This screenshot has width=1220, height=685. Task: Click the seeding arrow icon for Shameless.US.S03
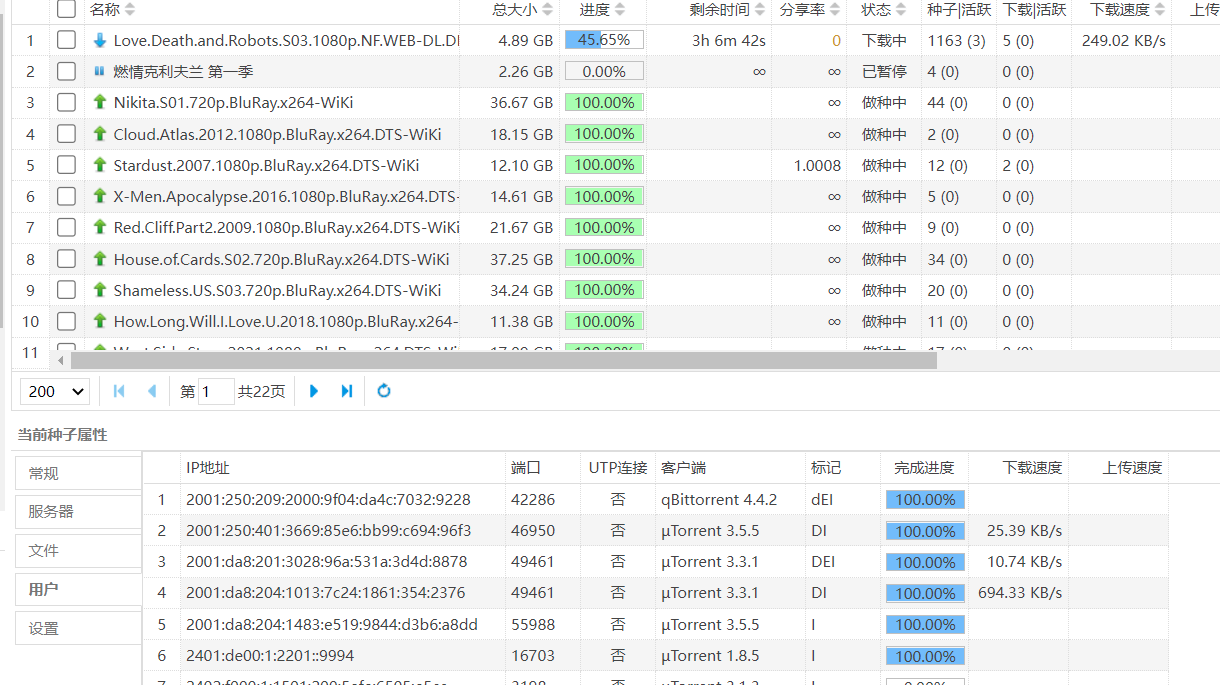pyautogui.click(x=99, y=290)
